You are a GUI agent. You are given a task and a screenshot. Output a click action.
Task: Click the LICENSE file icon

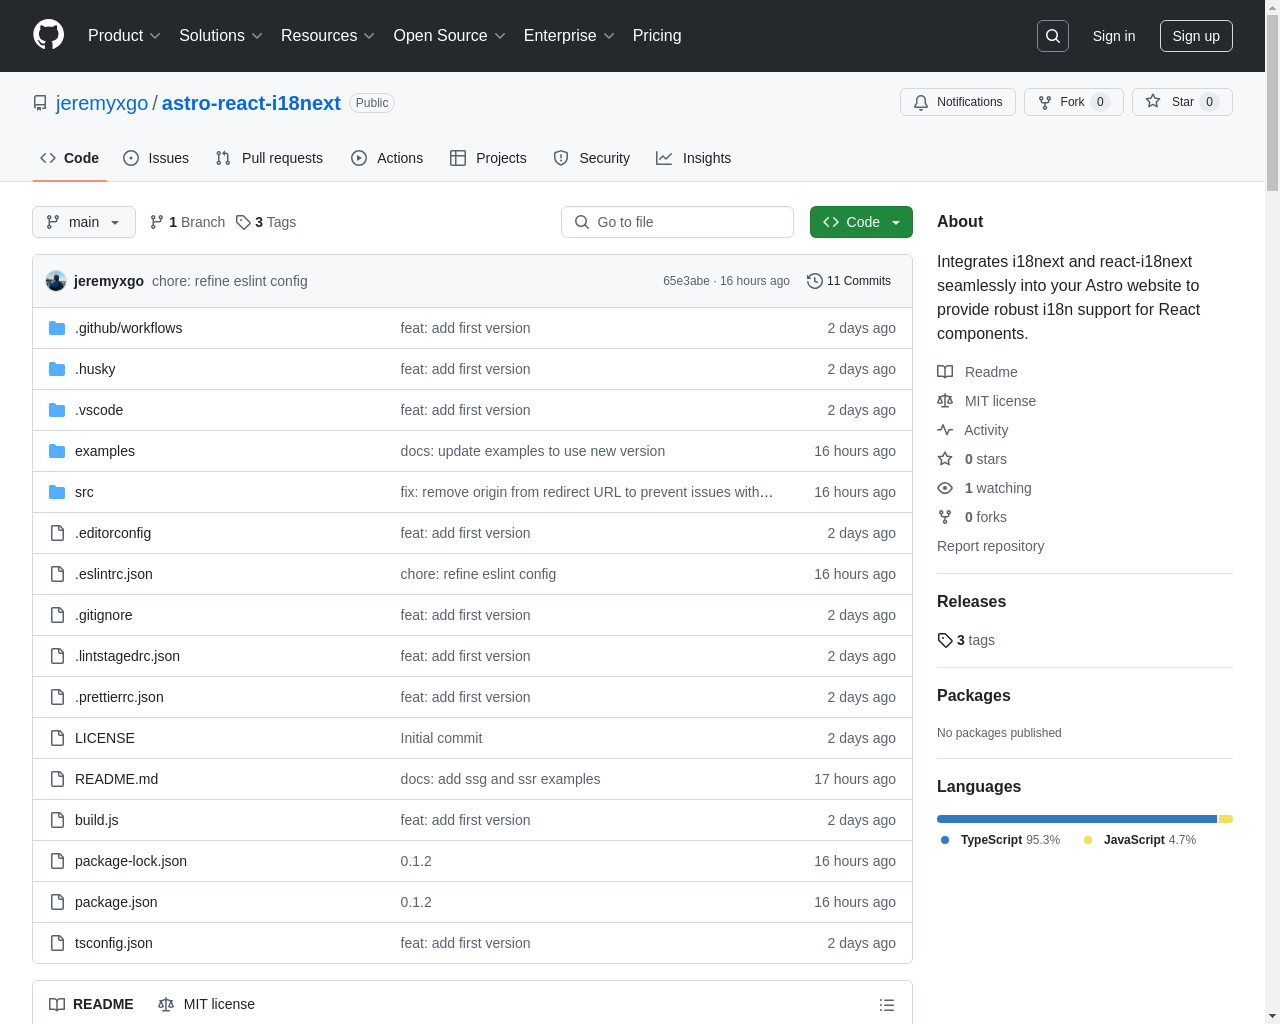tap(57, 738)
